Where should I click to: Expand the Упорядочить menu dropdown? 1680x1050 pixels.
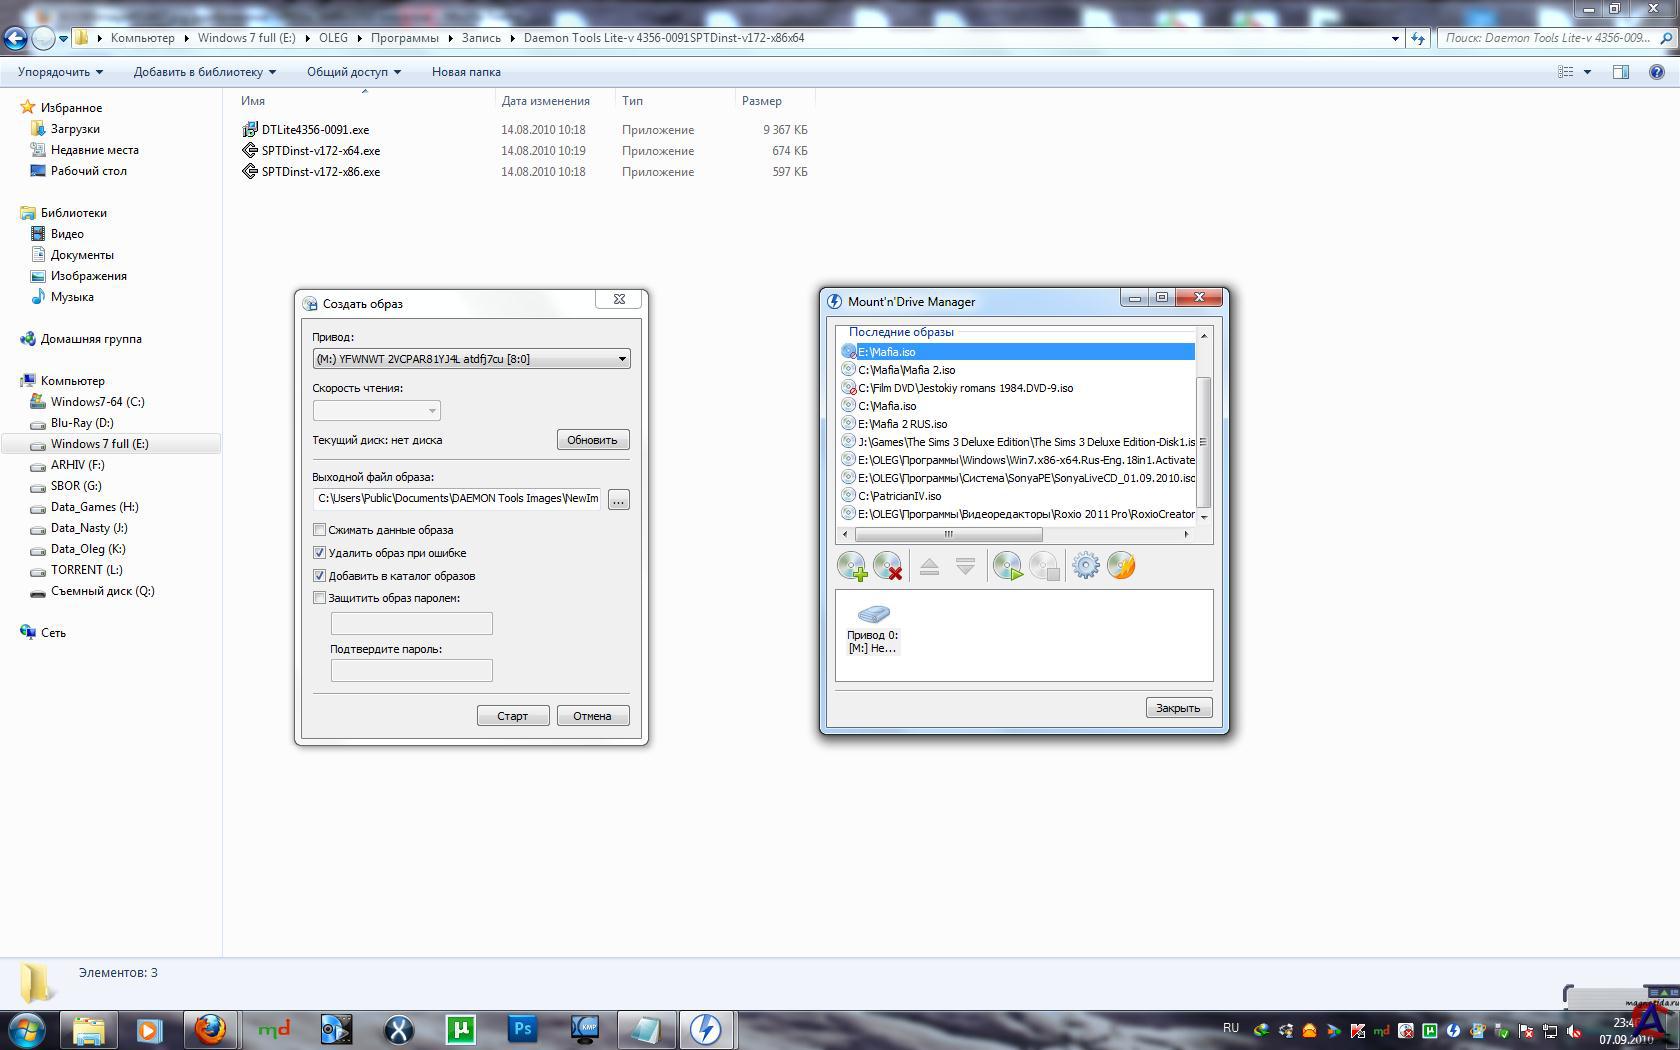[x=60, y=72]
